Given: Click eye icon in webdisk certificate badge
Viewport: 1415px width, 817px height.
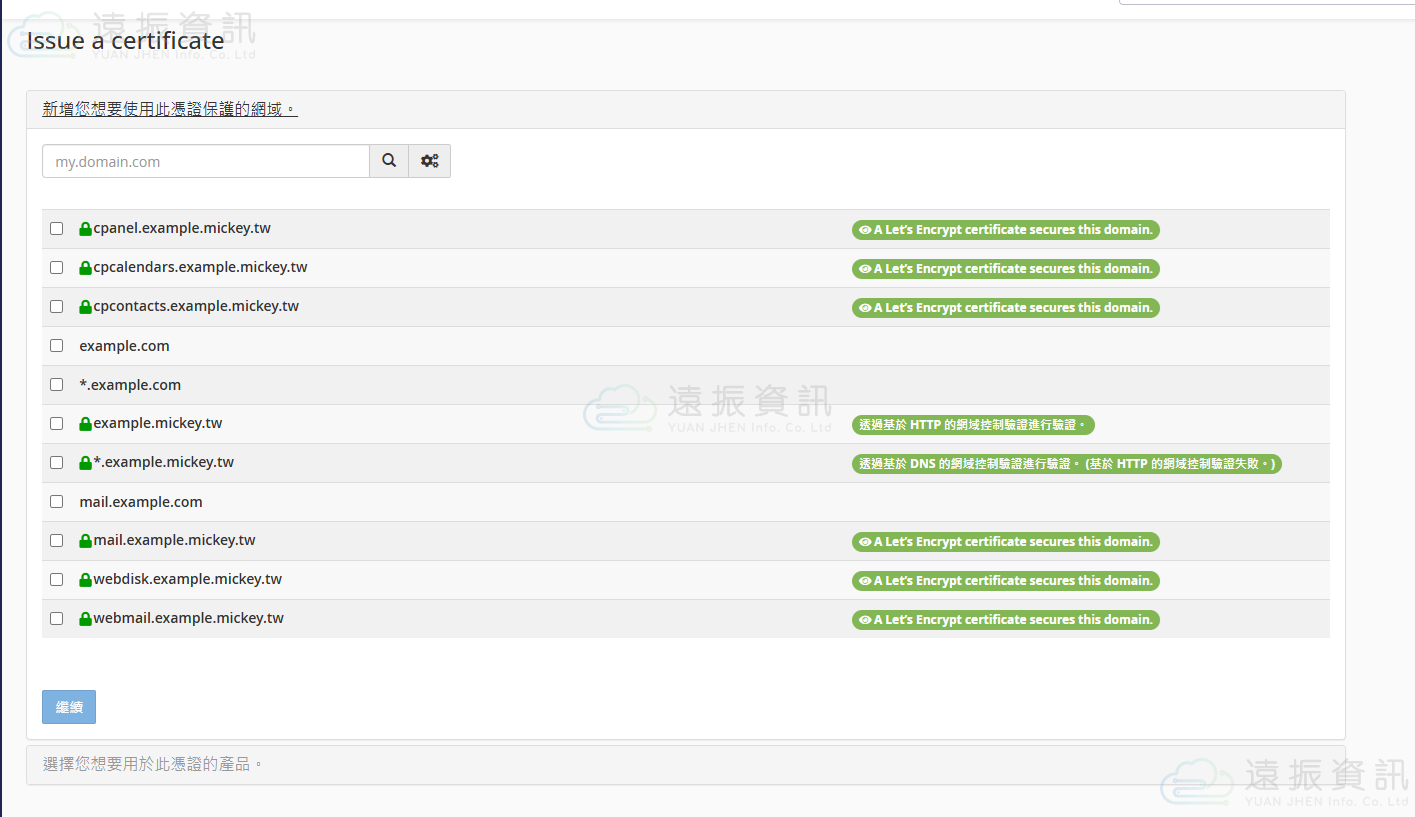Looking at the screenshot, I should pos(865,581).
